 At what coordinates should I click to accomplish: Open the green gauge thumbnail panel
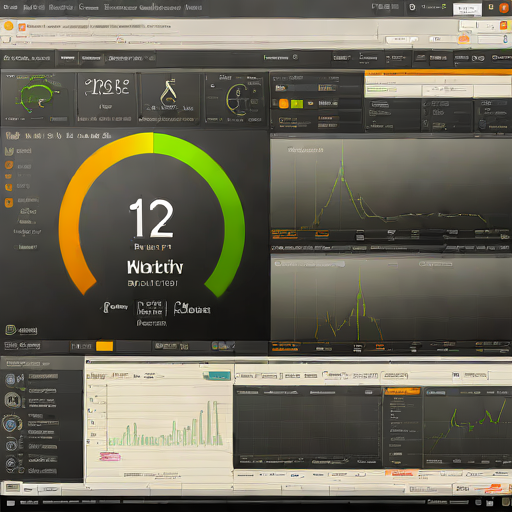click(x=38, y=98)
